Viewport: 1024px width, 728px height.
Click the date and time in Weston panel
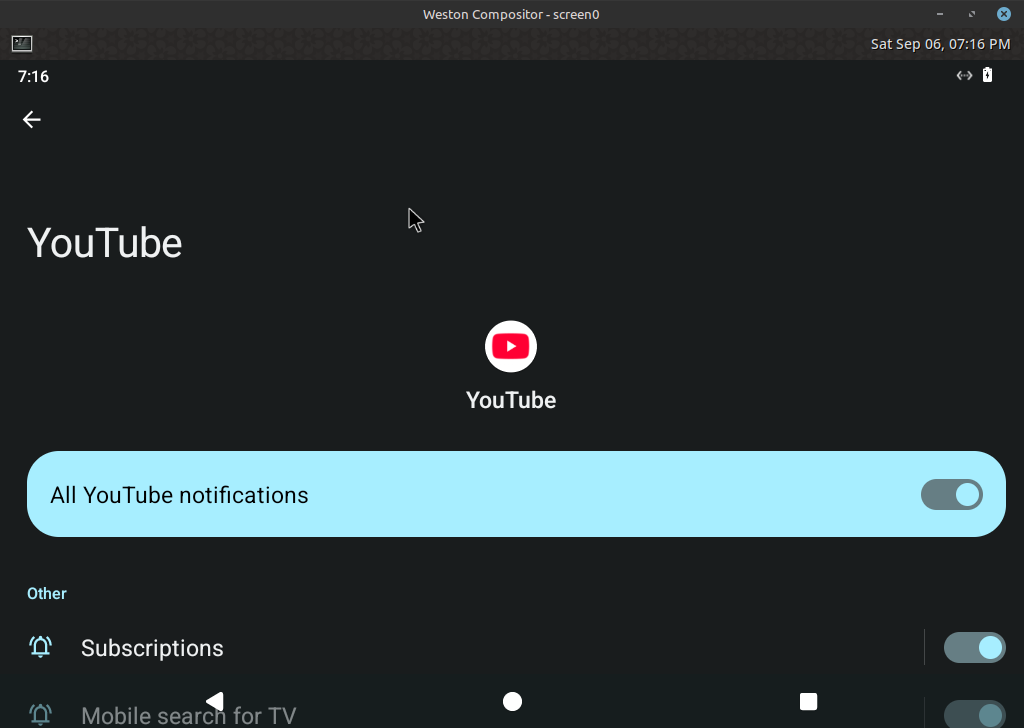point(940,44)
